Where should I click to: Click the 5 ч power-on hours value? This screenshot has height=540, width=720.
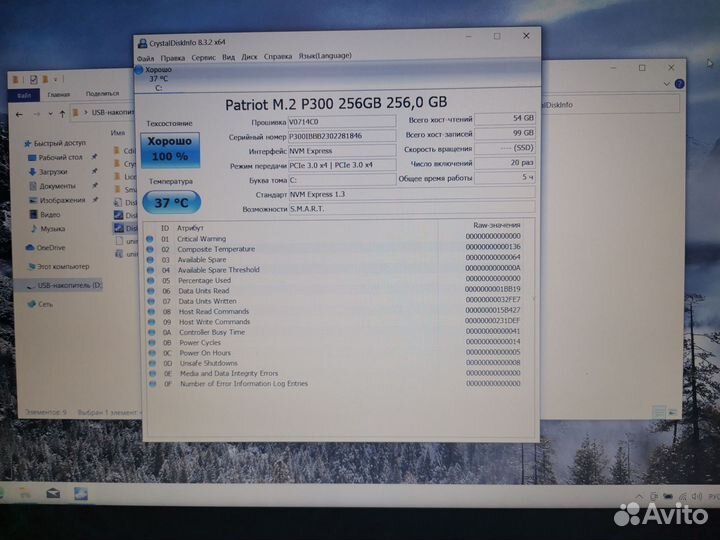tap(505, 177)
